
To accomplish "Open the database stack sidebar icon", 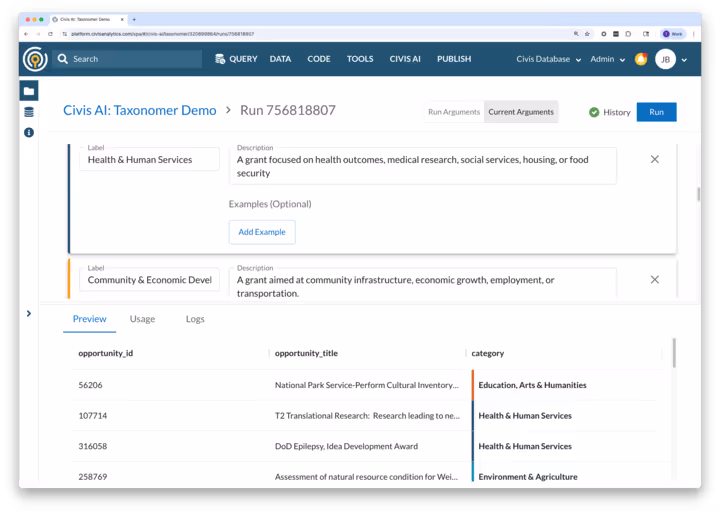I will tap(29, 112).
